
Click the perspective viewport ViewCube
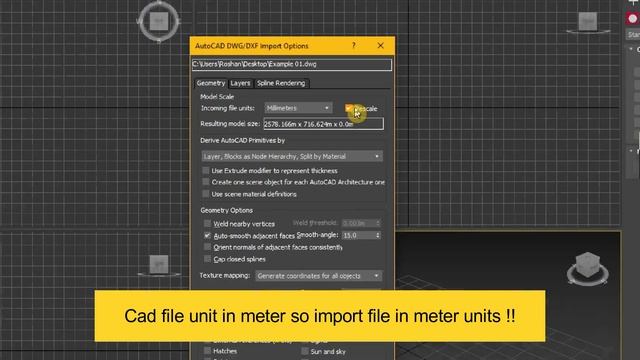(588, 268)
